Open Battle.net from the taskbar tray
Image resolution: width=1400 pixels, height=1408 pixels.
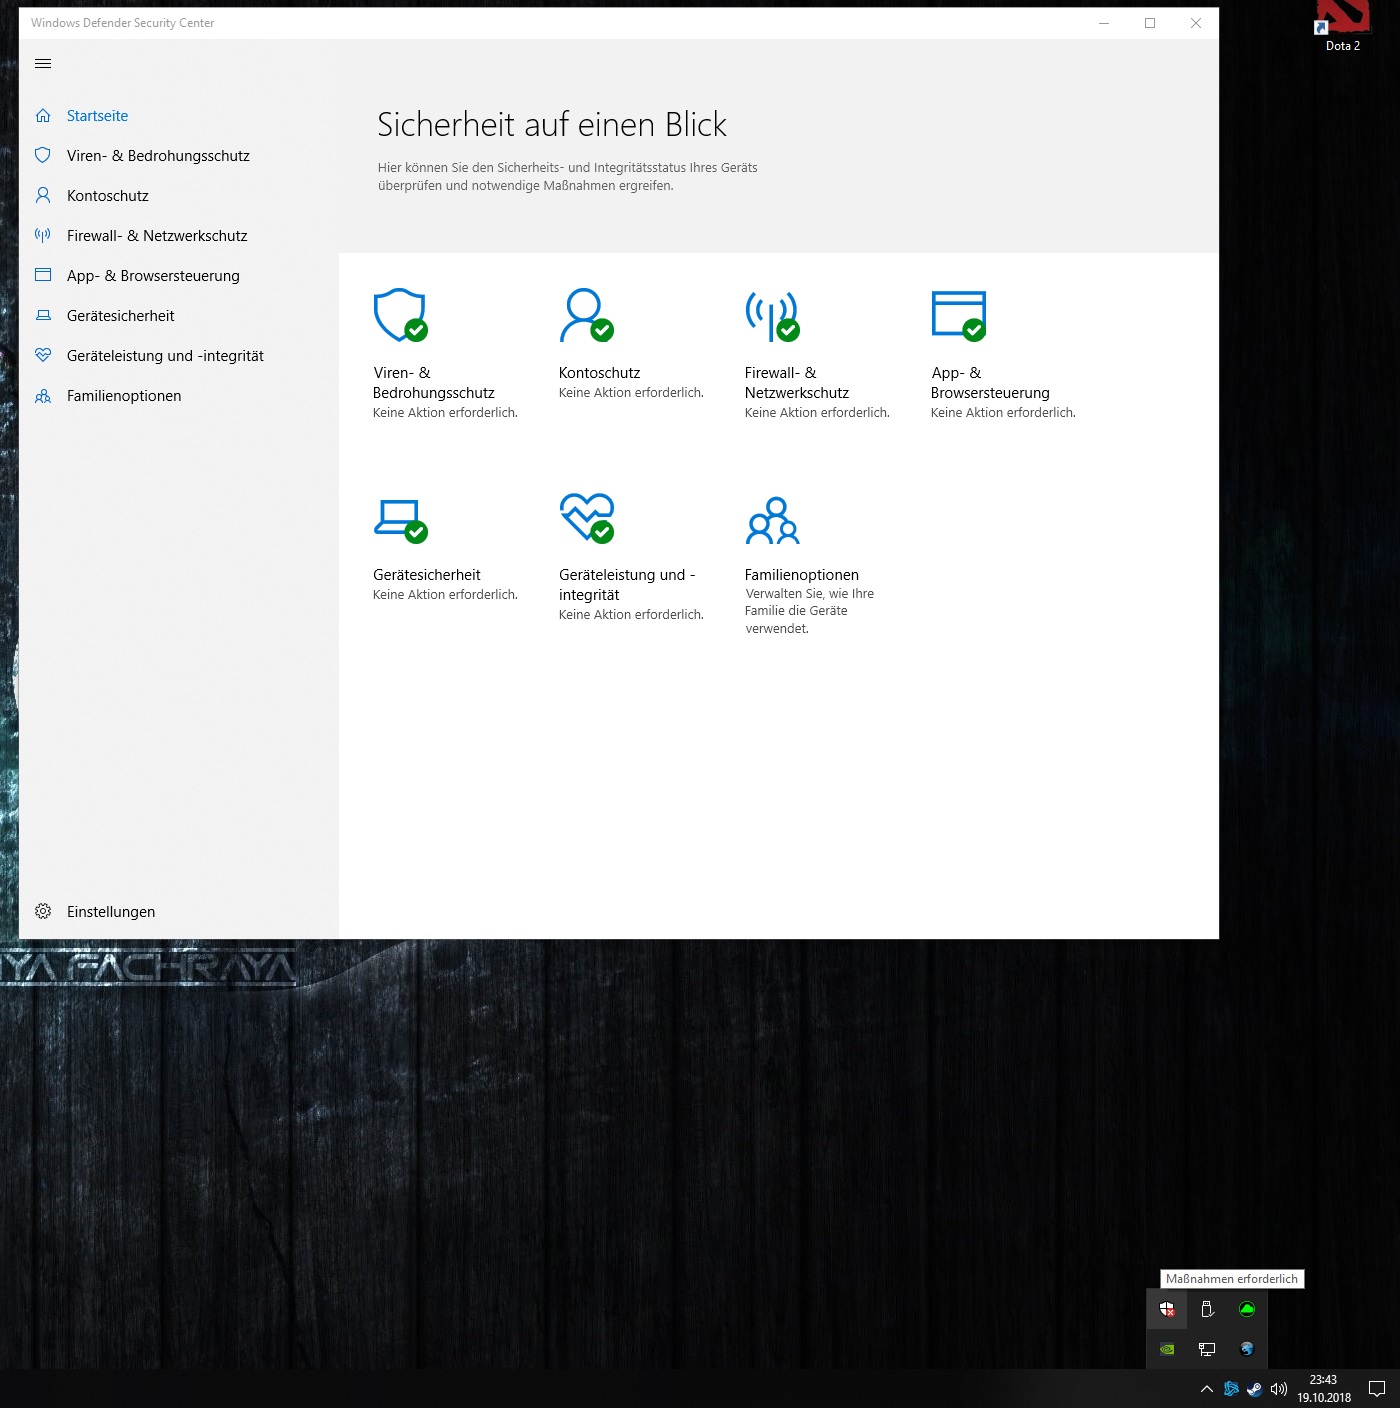coord(1231,1389)
